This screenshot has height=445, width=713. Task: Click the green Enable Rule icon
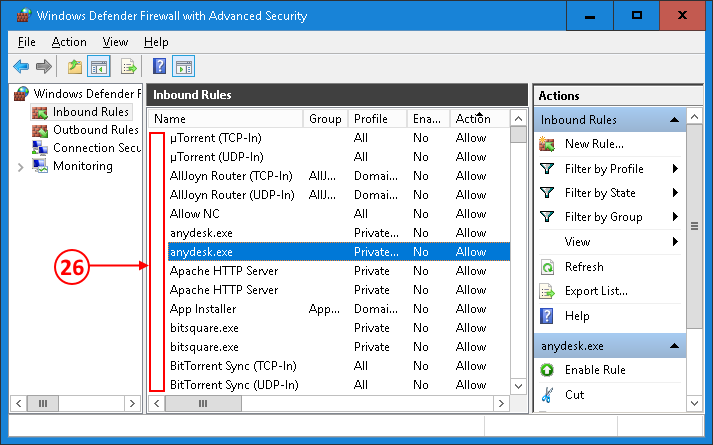(547, 370)
